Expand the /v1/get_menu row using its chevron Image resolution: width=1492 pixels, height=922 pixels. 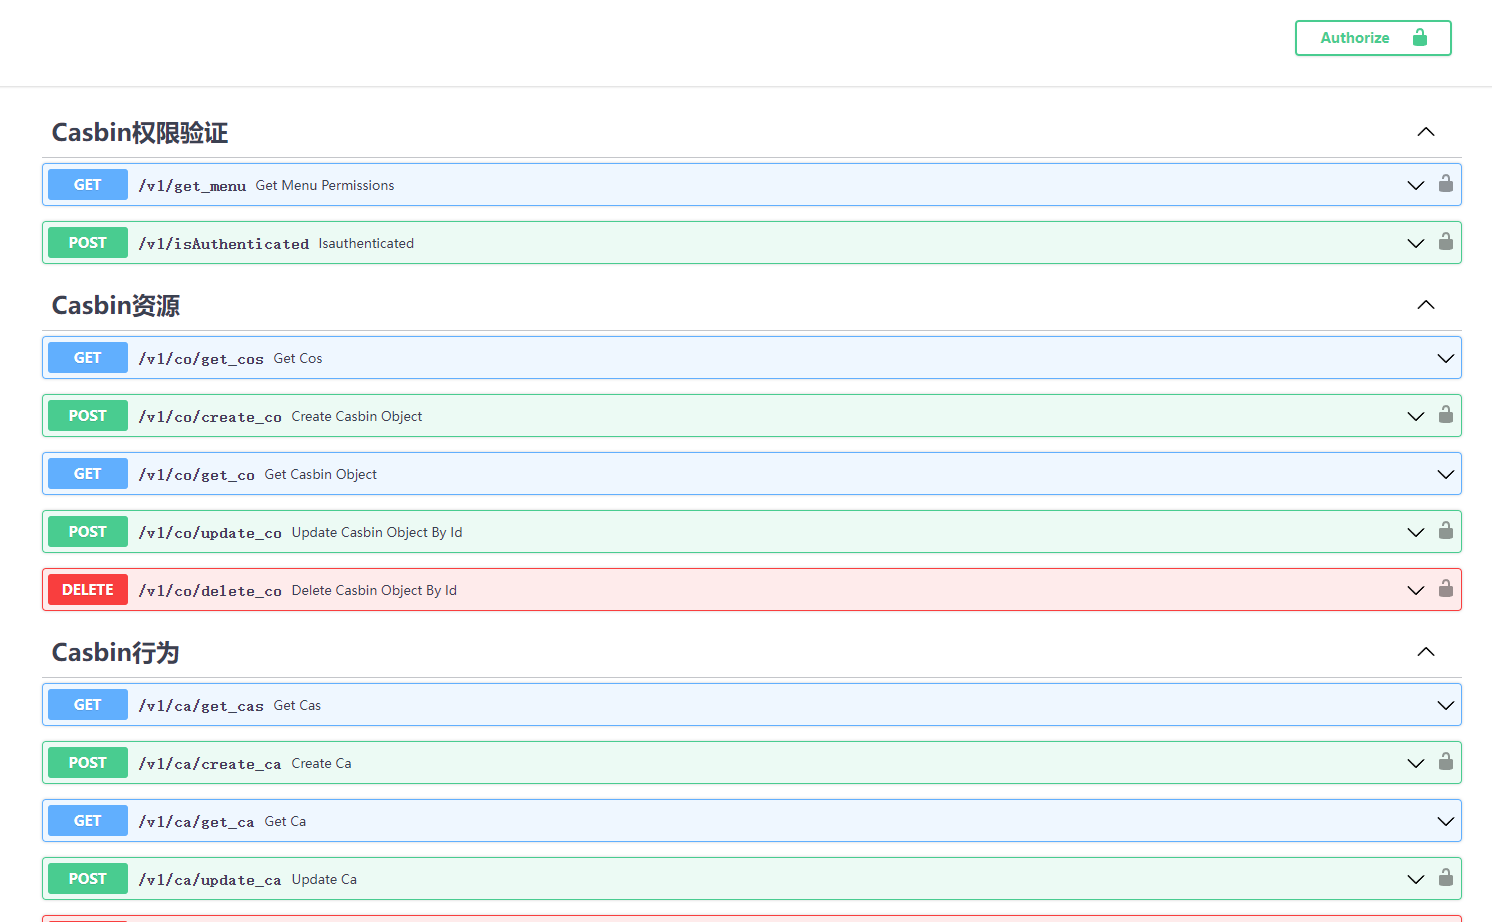tap(1416, 185)
